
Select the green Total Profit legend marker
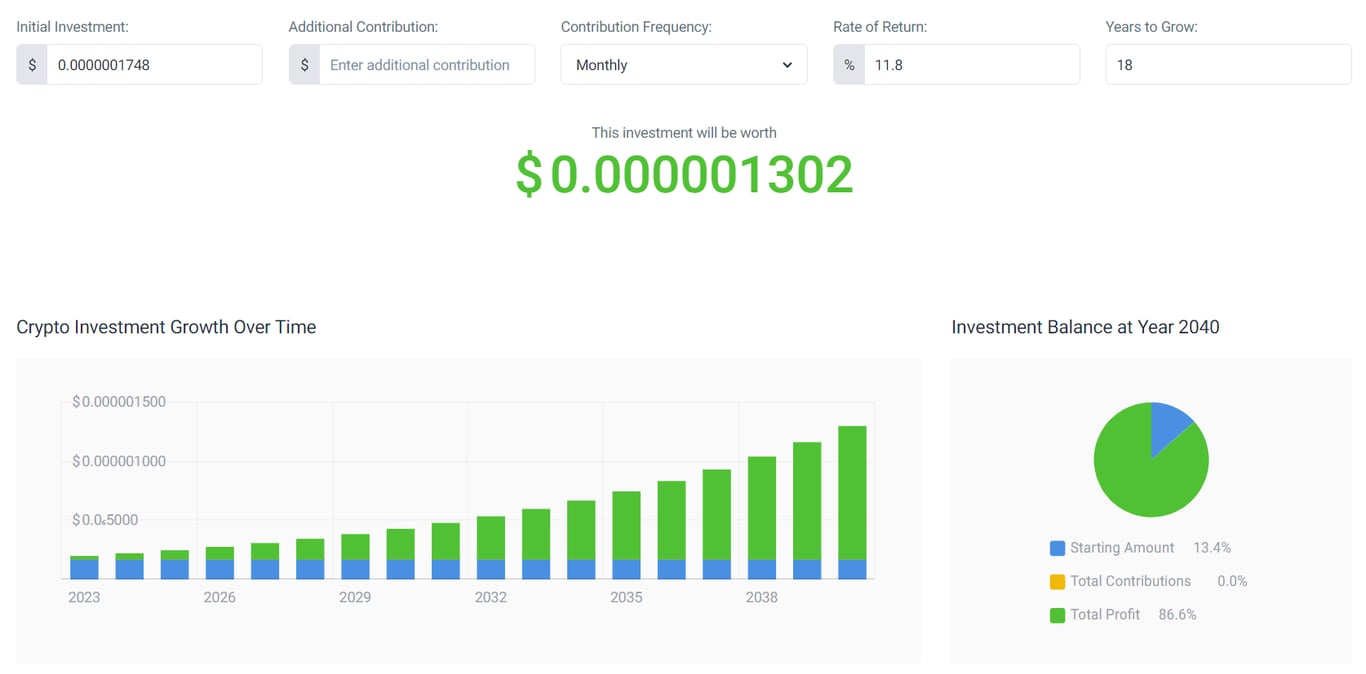1057,614
